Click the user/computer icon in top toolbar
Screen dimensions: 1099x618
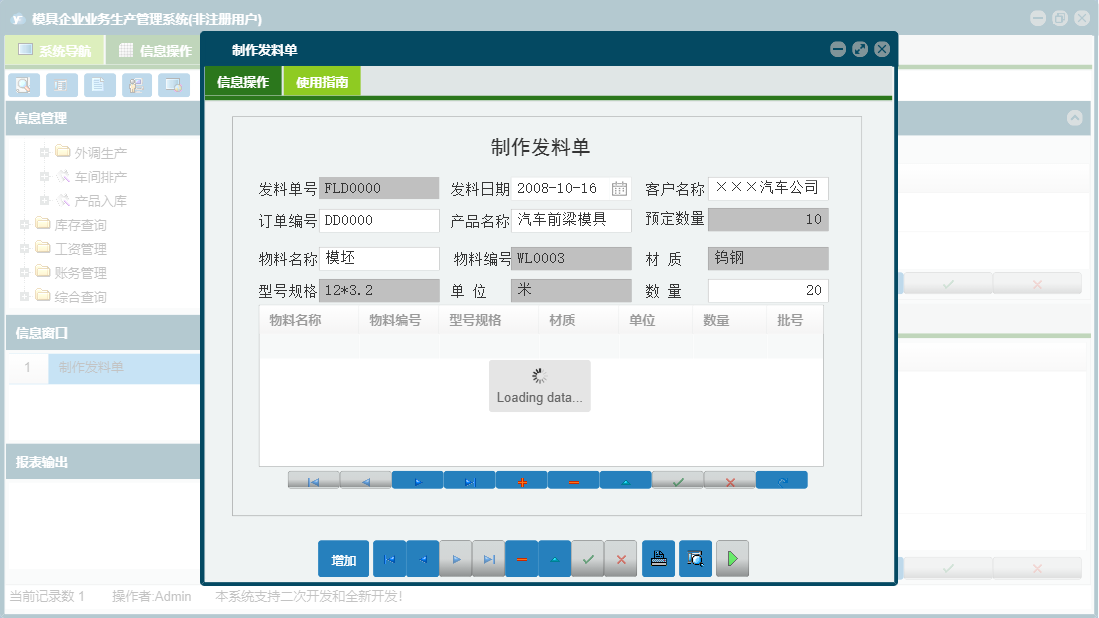point(135,85)
